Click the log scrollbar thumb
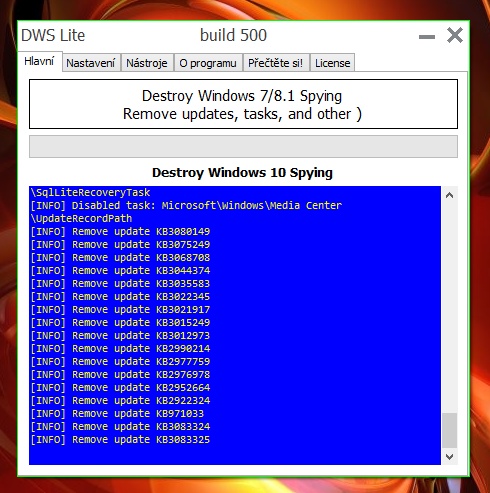Viewport: 490px width, 493px height. coord(449,431)
